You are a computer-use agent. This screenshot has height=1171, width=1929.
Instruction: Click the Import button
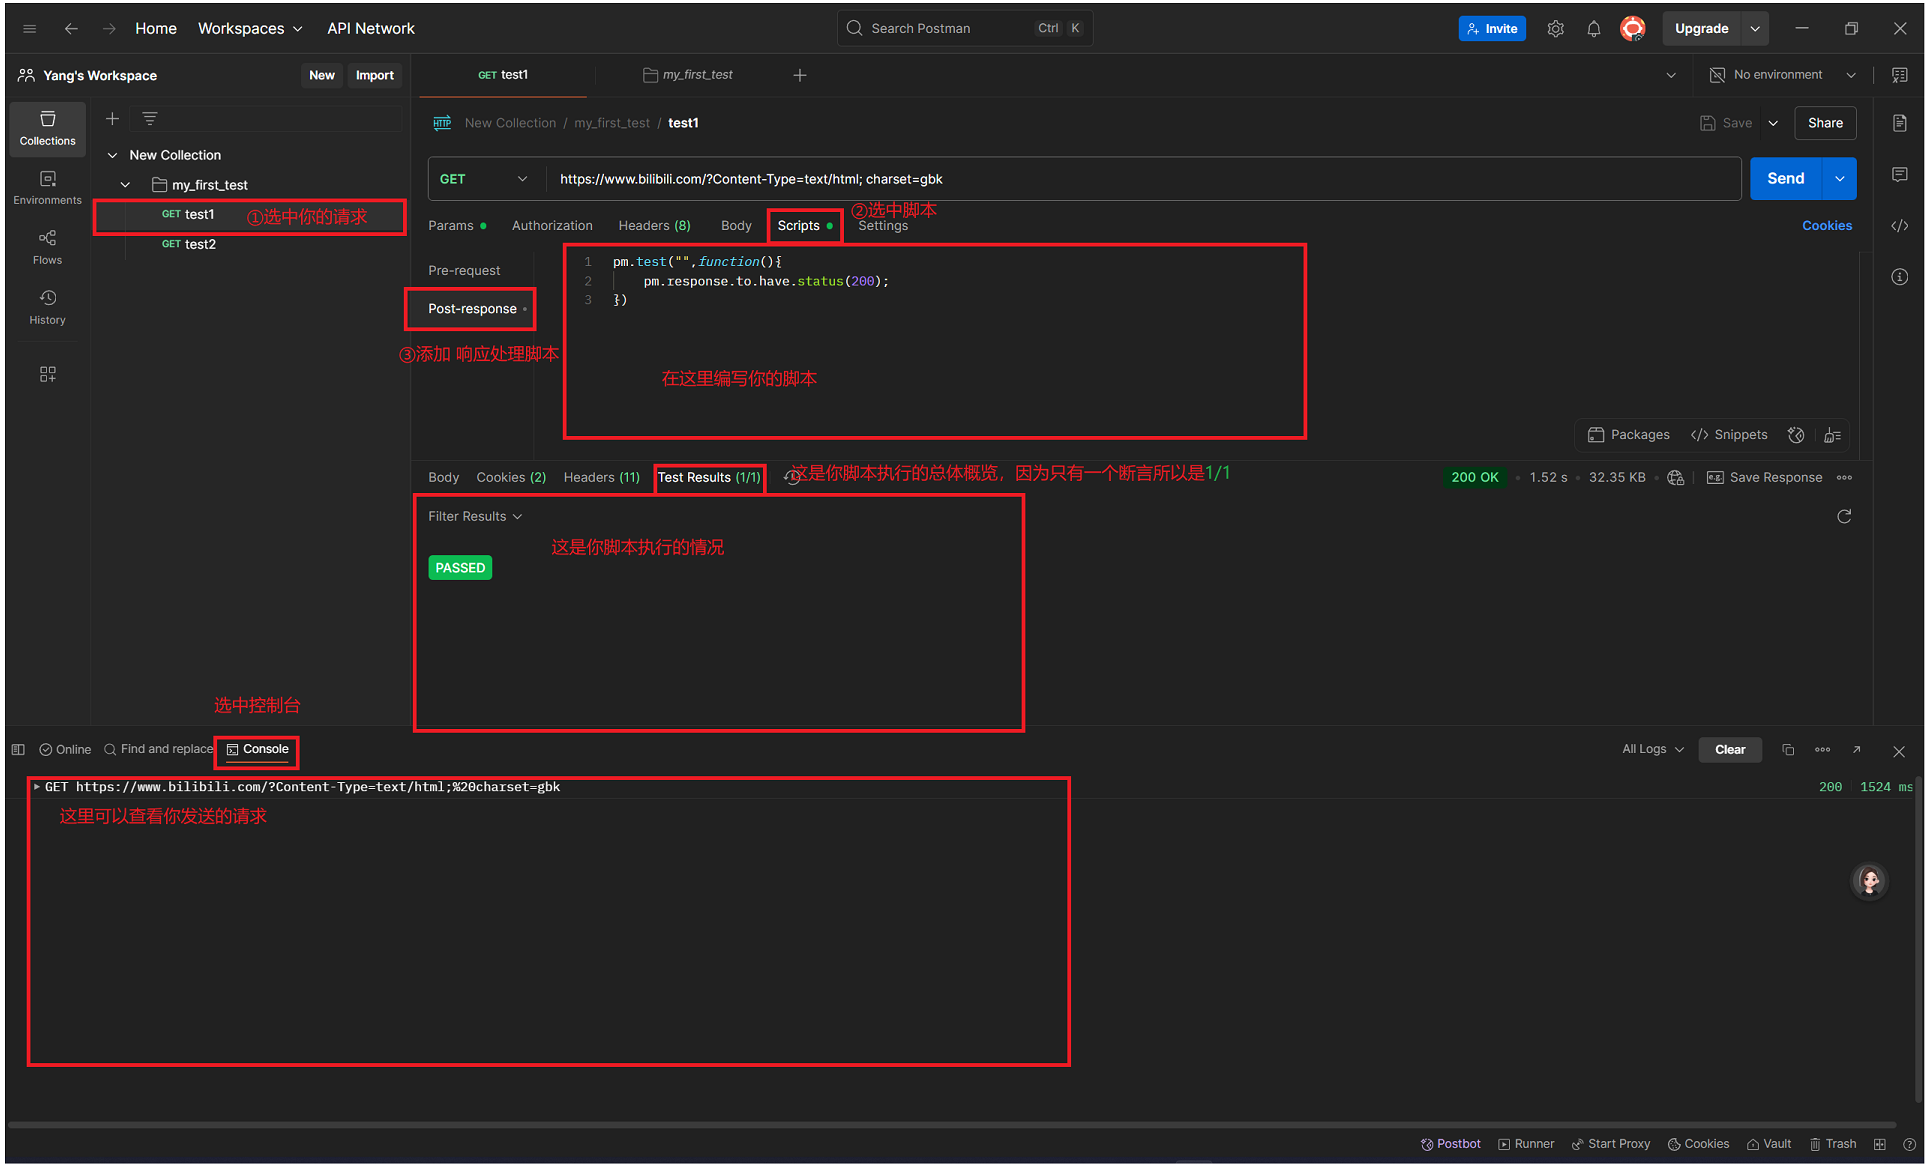(x=375, y=76)
